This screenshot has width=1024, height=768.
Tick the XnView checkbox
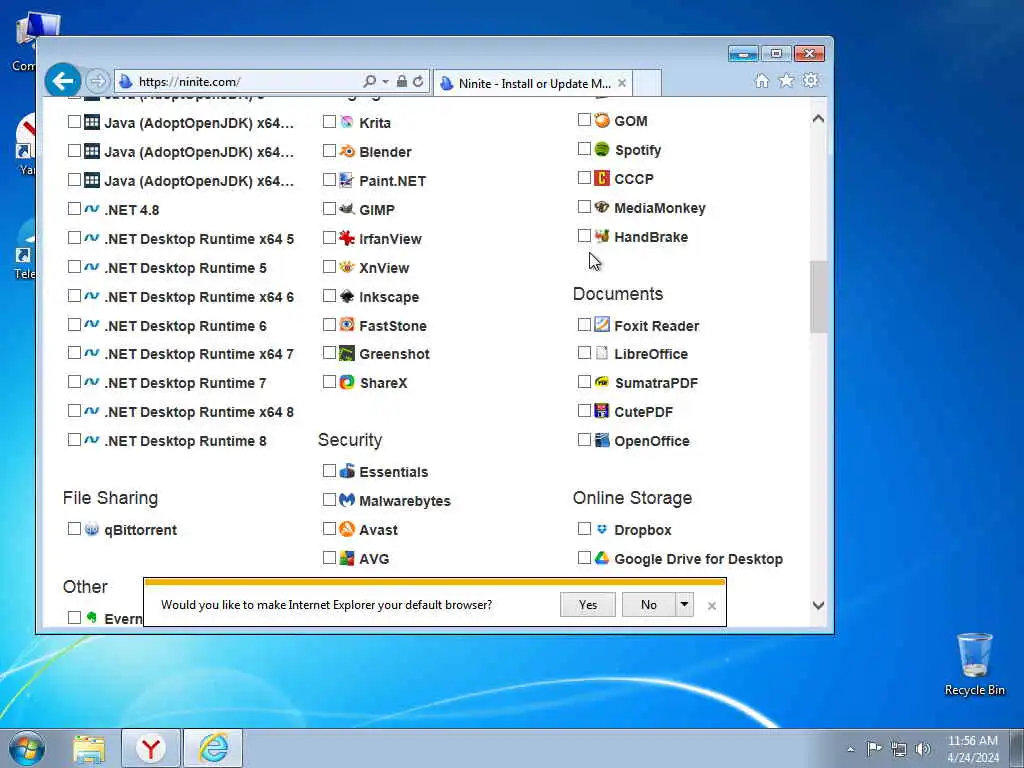point(330,267)
